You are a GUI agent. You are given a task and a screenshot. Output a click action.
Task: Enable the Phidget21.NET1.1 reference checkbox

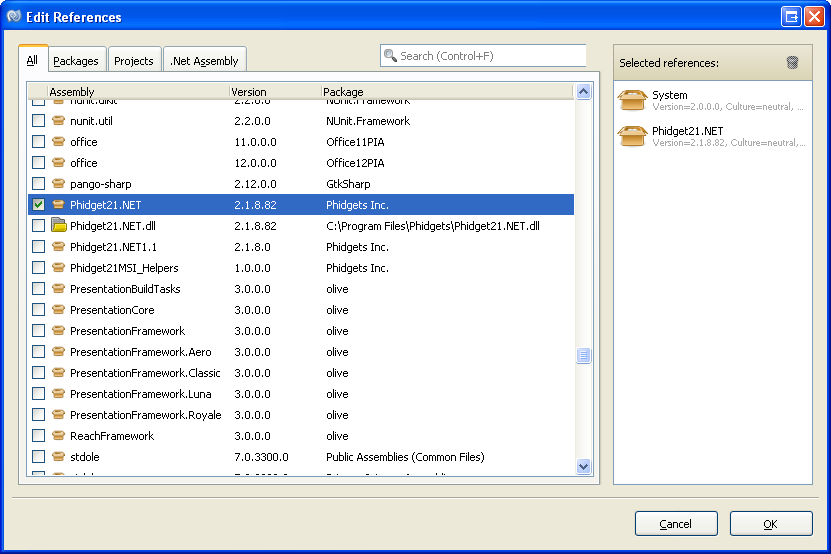[x=38, y=247]
